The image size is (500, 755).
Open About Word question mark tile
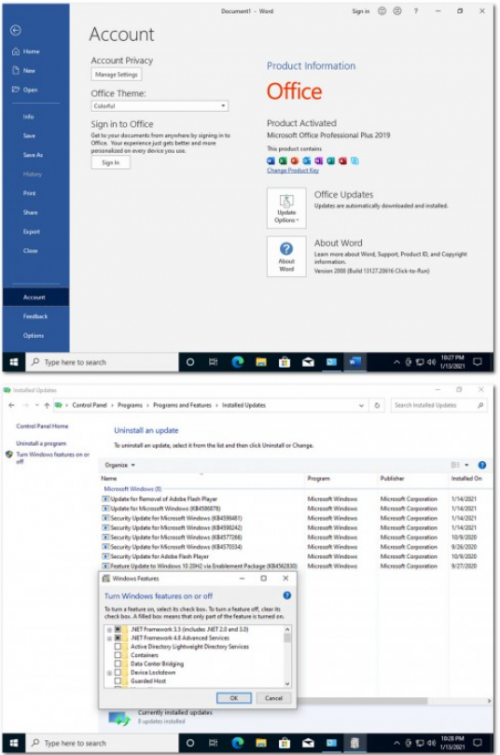(x=287, y=256)
